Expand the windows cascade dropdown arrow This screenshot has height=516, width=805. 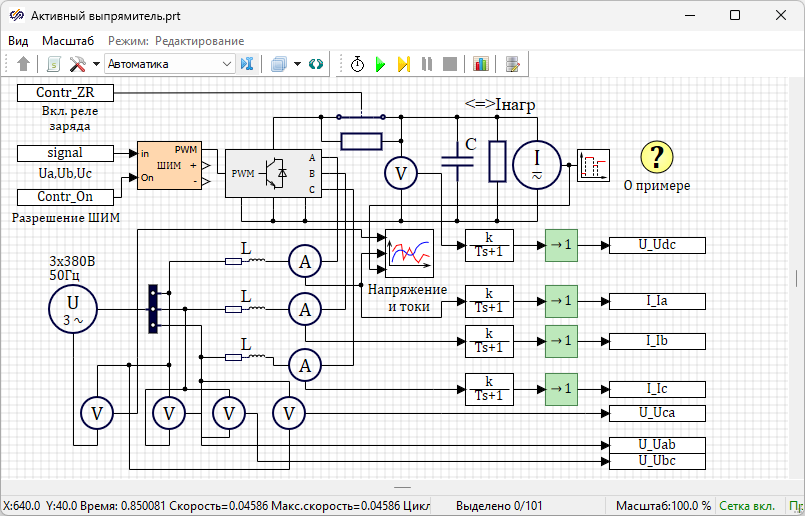[297, 64]
